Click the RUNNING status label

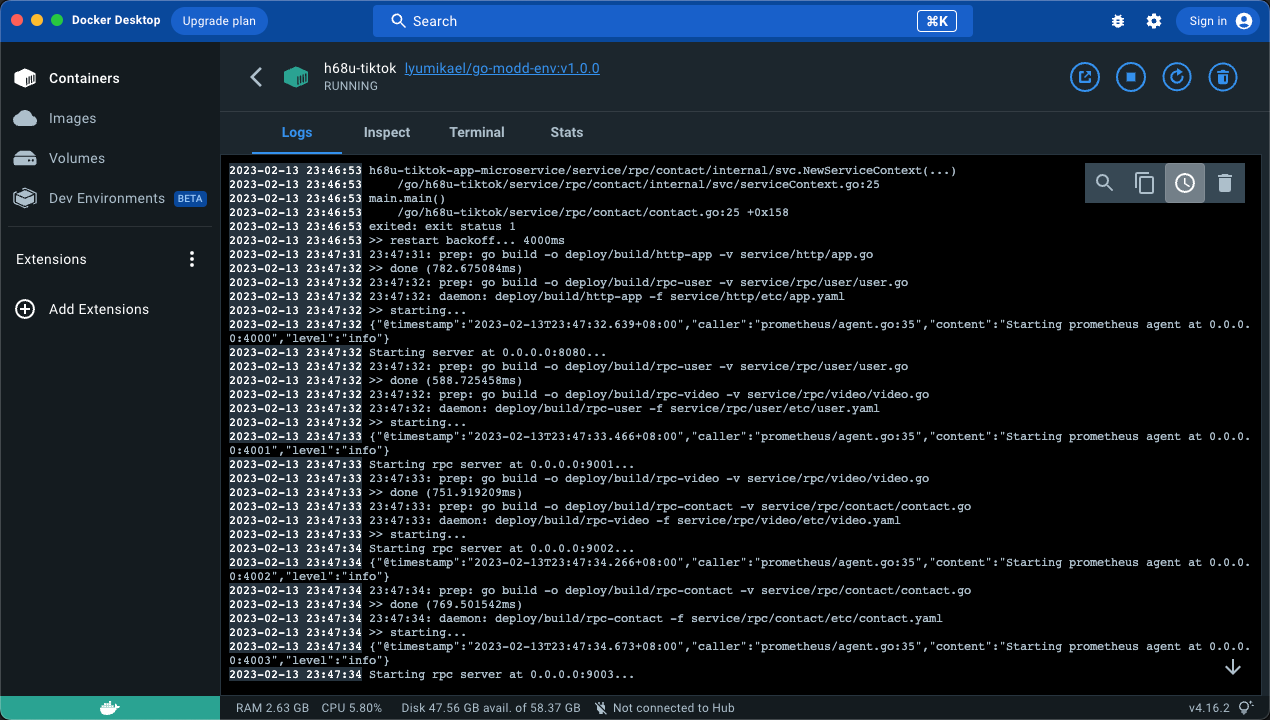351,86
